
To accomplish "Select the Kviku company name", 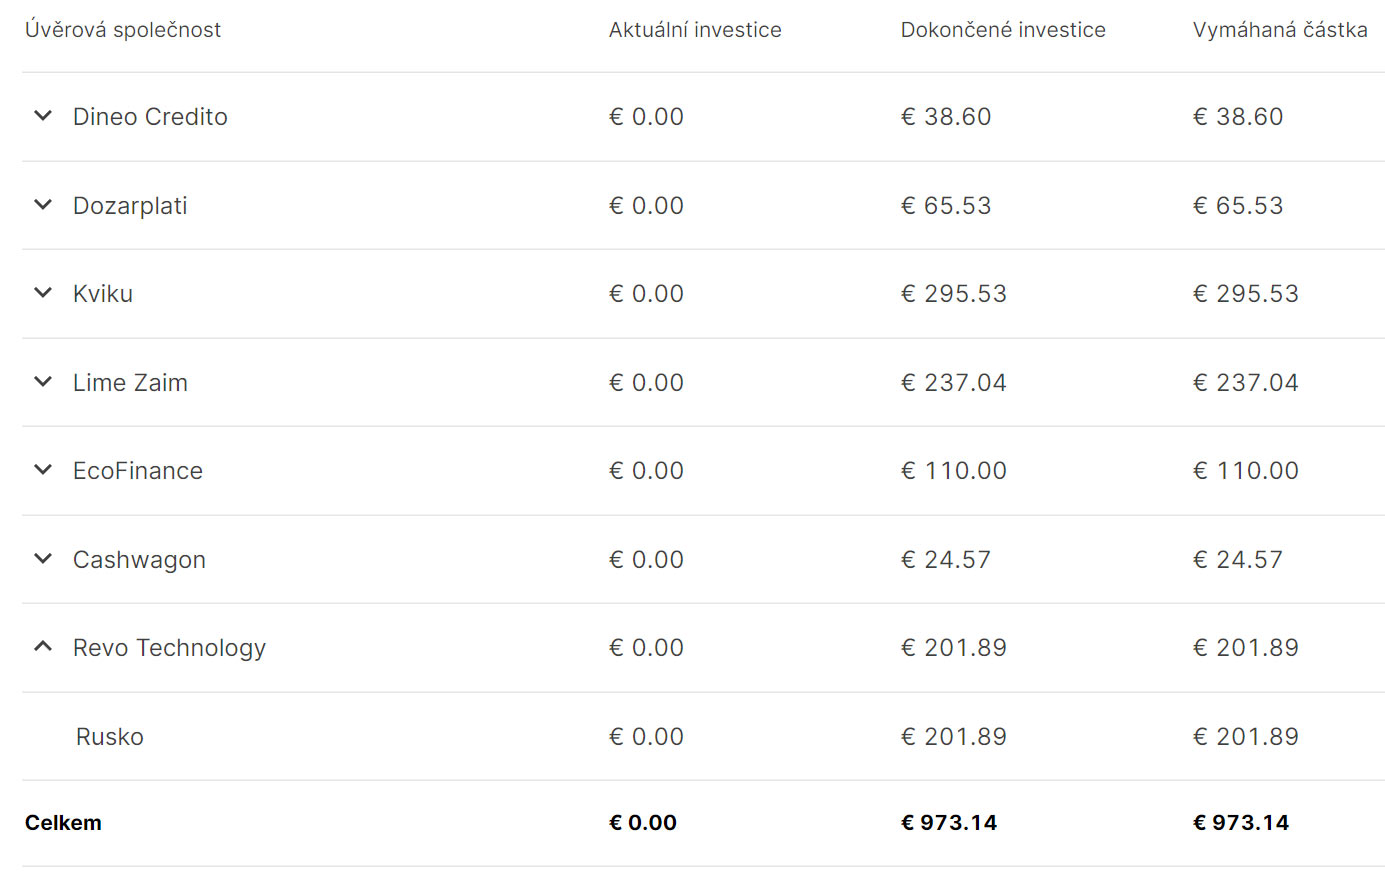I will [x=103, y=294].
